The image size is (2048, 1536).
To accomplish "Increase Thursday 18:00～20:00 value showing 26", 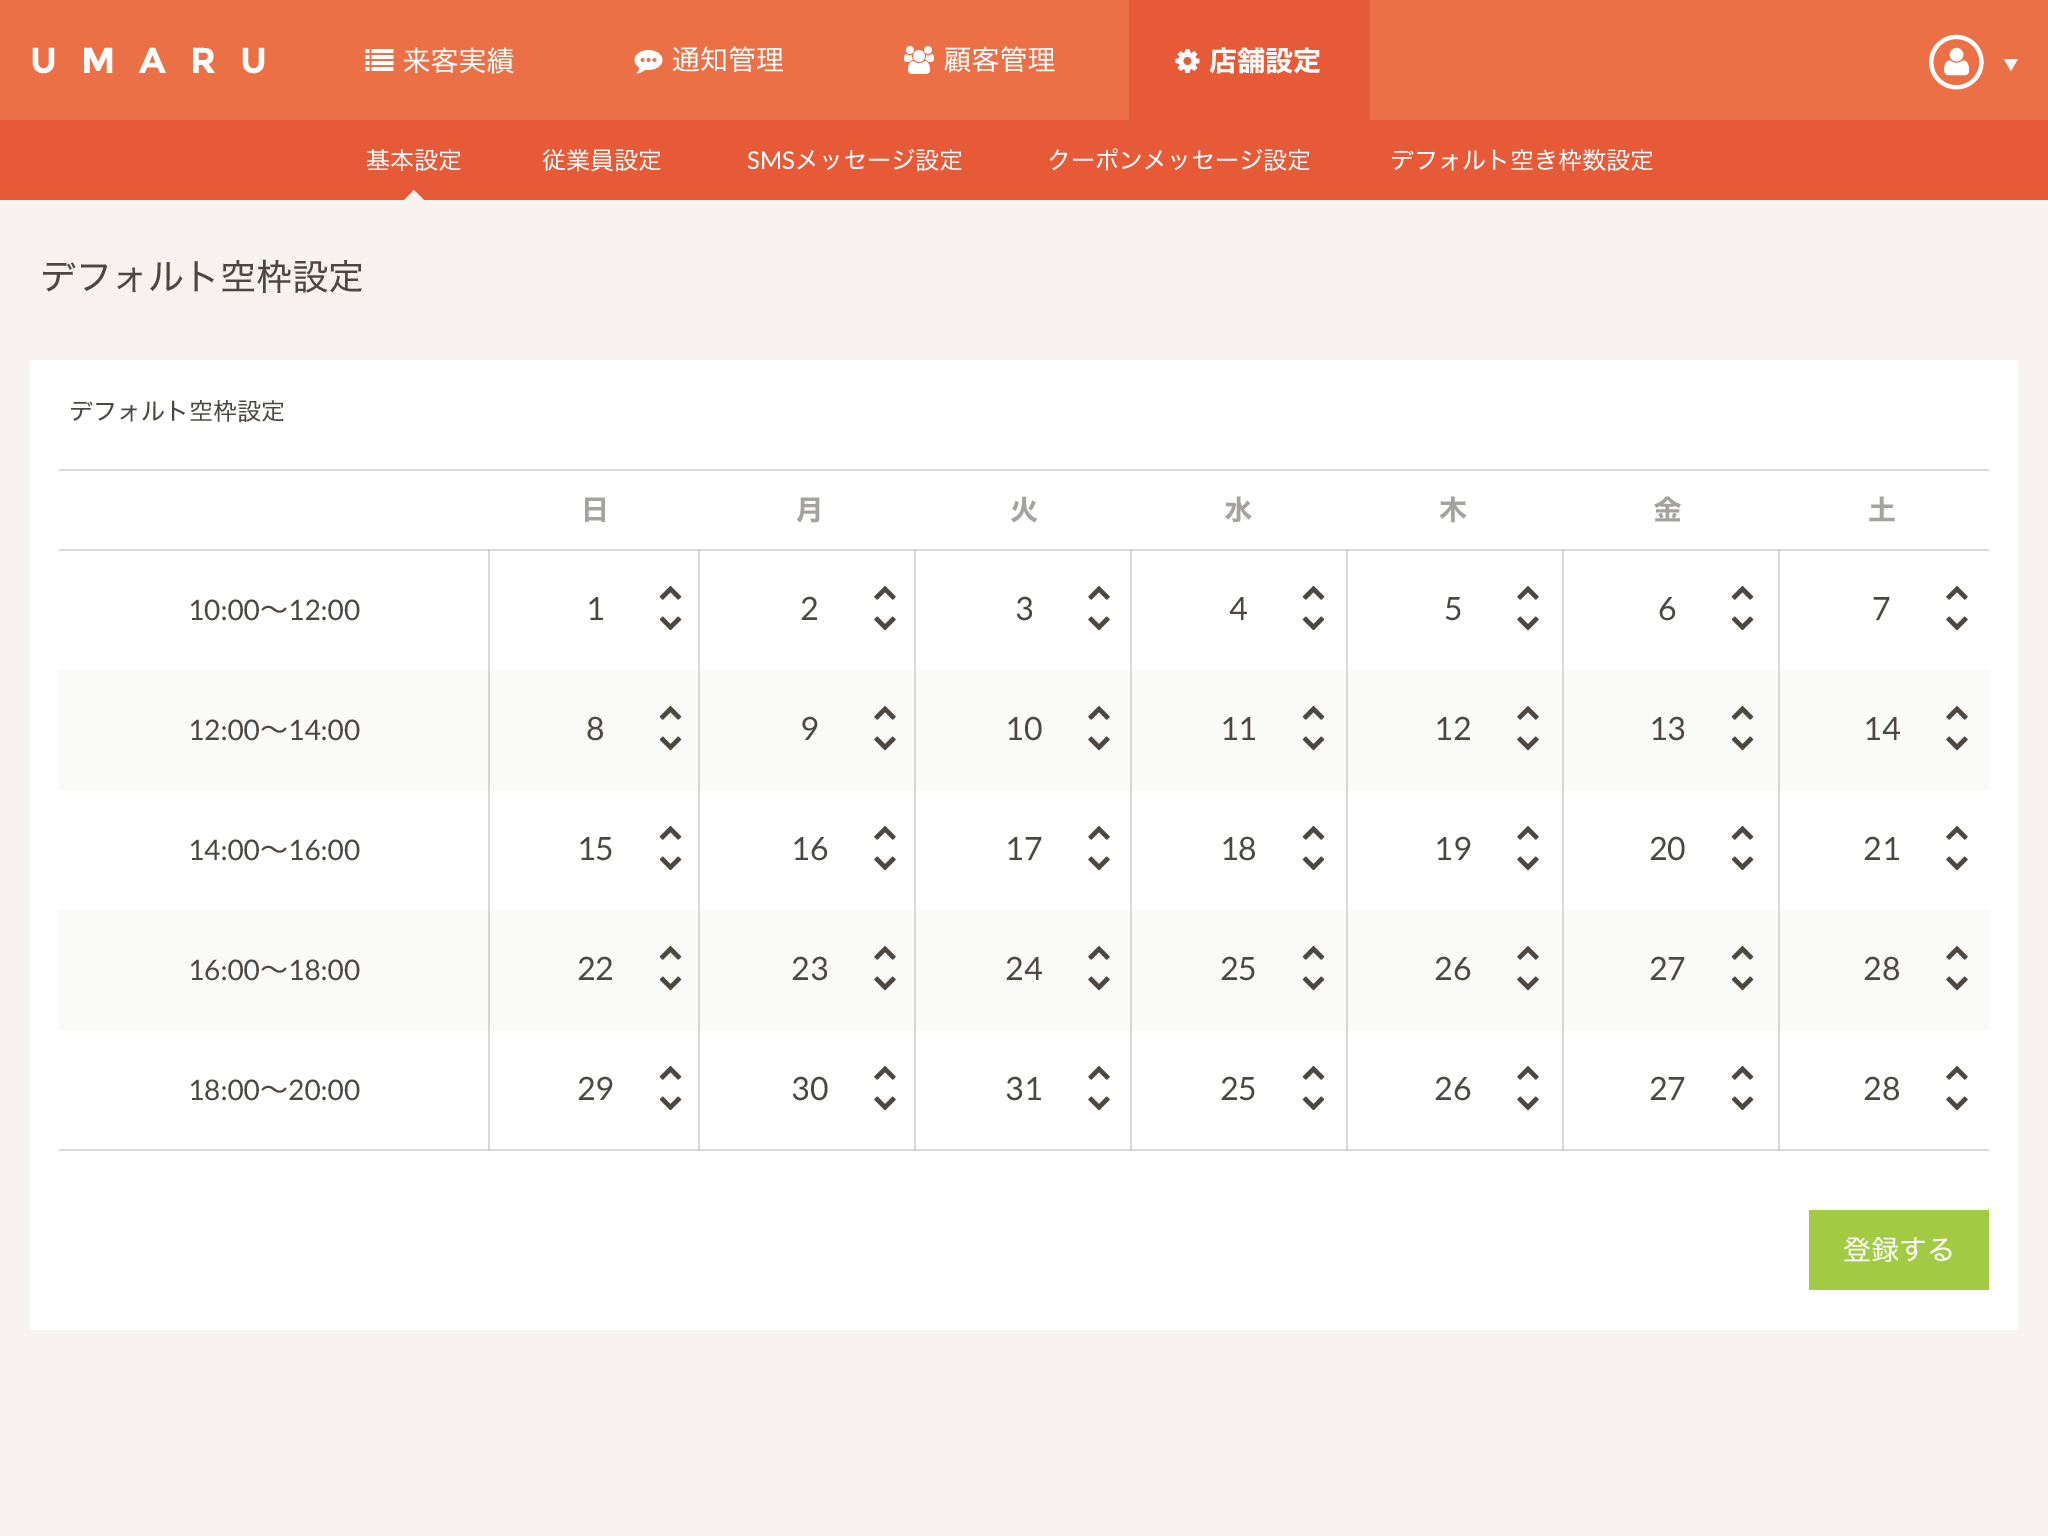I will click(x=1528, y=1074).
